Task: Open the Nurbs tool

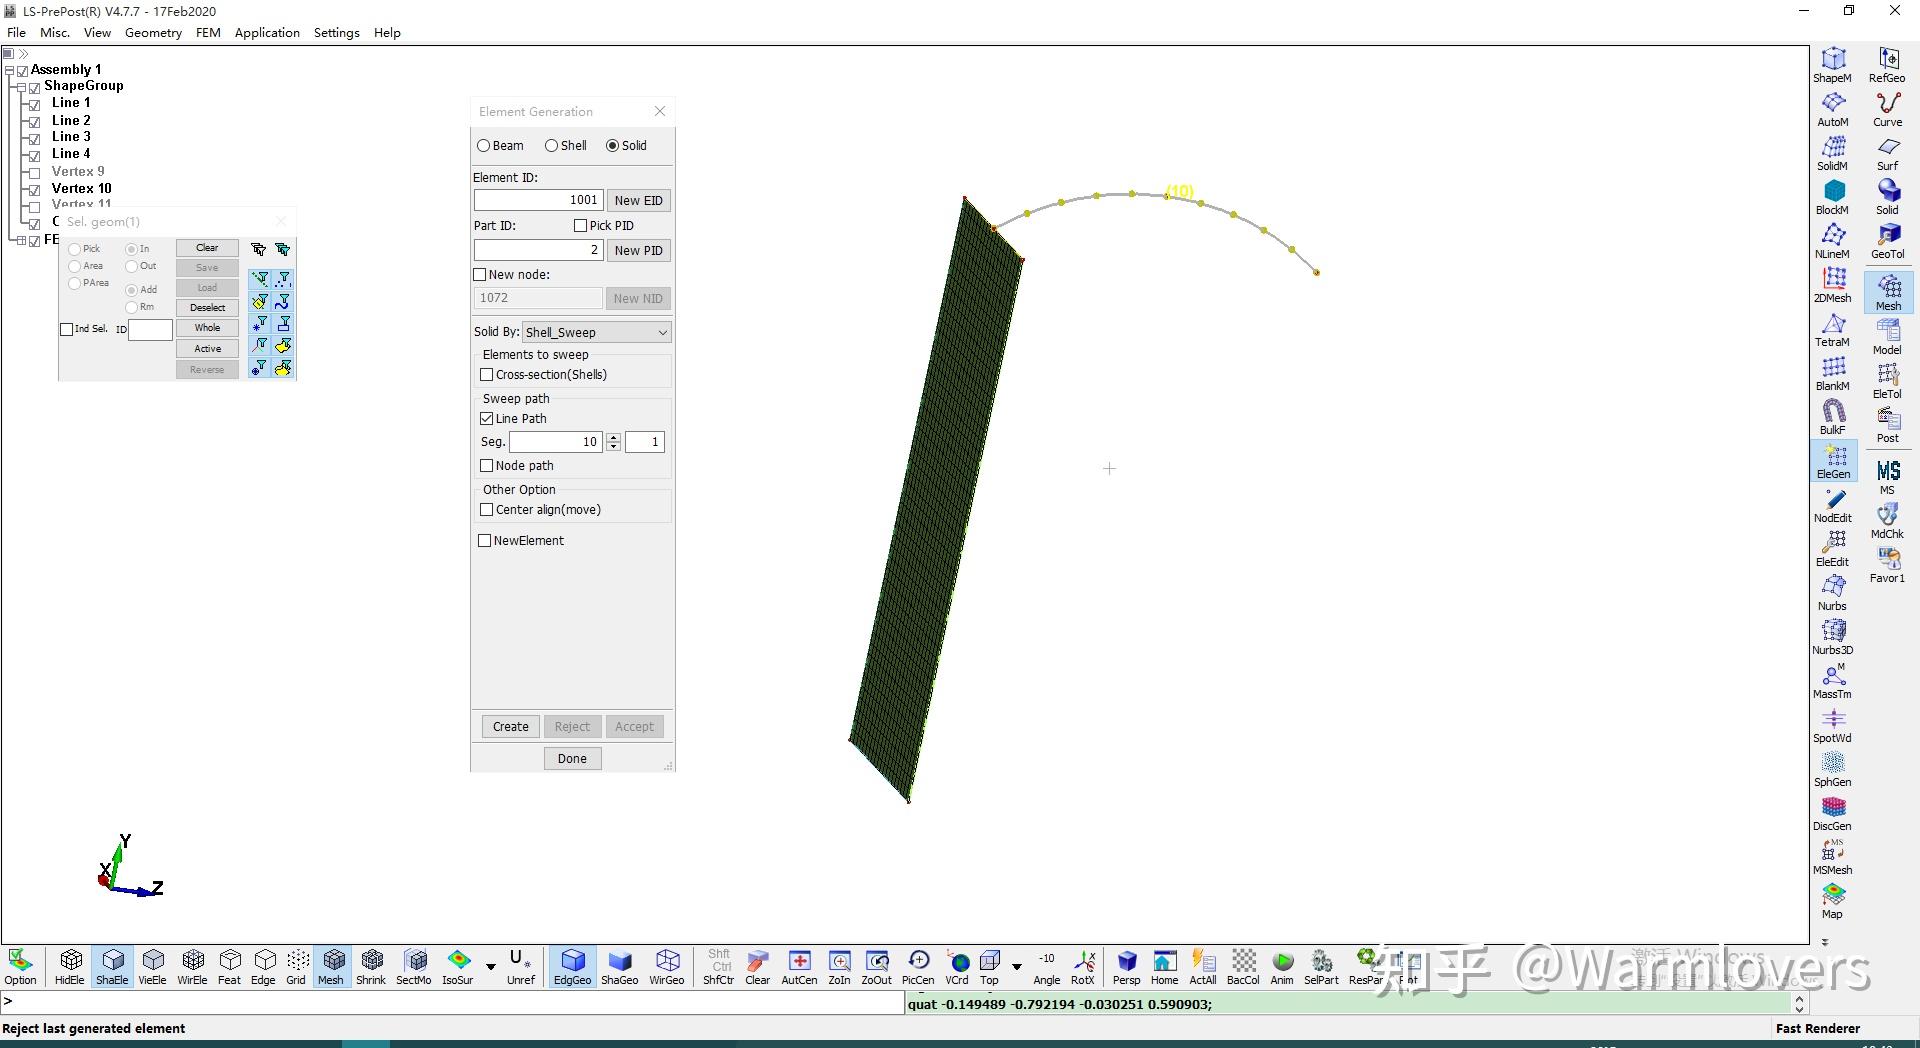Action: (1832, 593)
